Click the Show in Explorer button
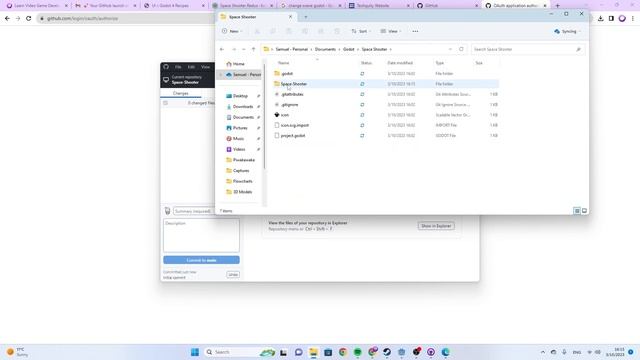Viewport: 640px width, 360px height. click(x=436, y=226)
